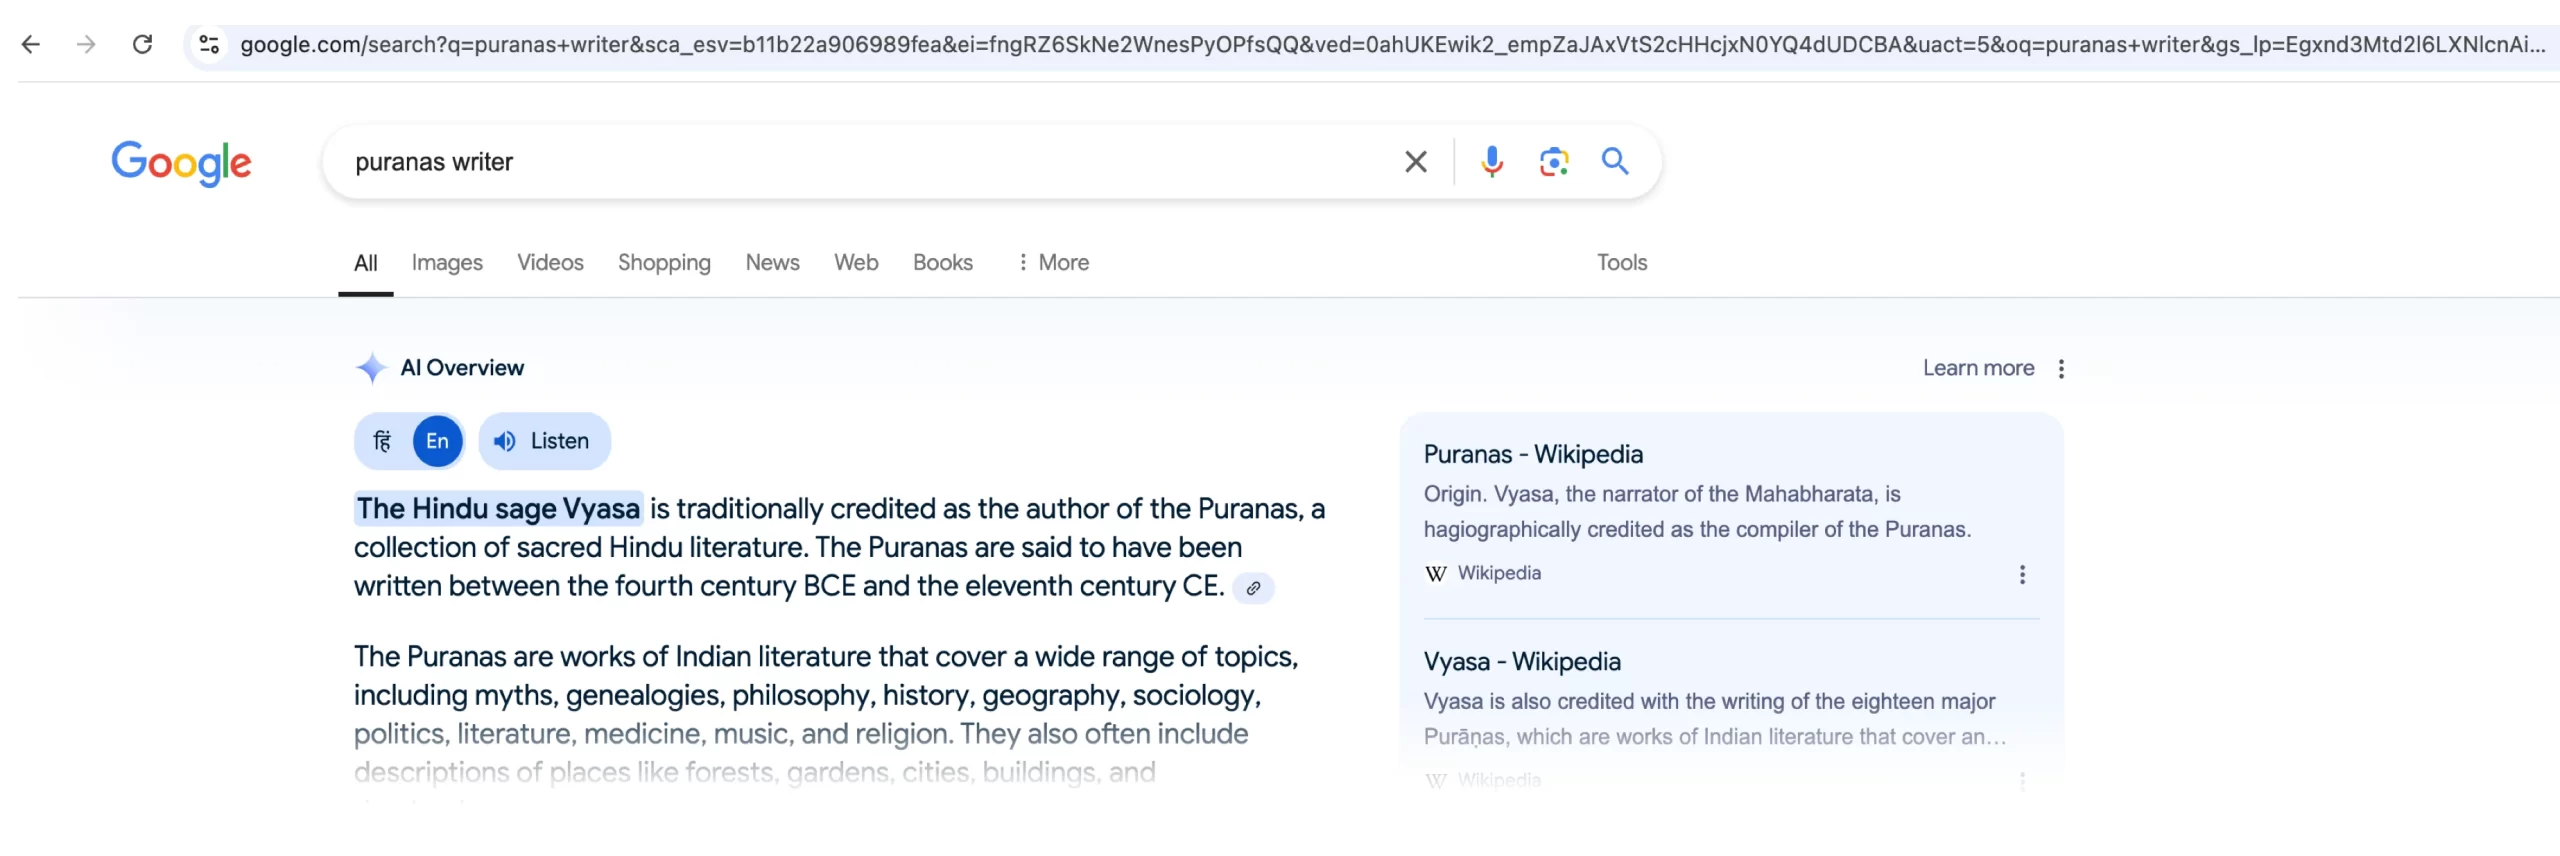The width and height of the screenshot is (2560, 856).
Task: Play audio with the Listen button
Action: point(544,441)
